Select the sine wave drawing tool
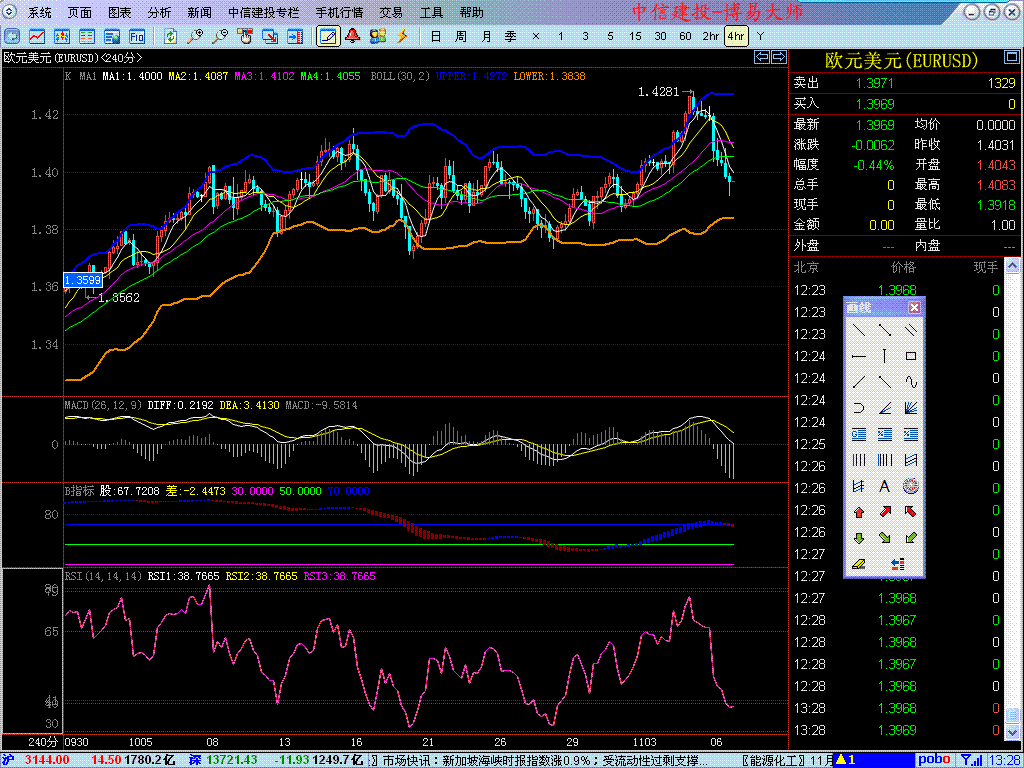This screenshot has height=768, width=1024. [x=910, y=381]
